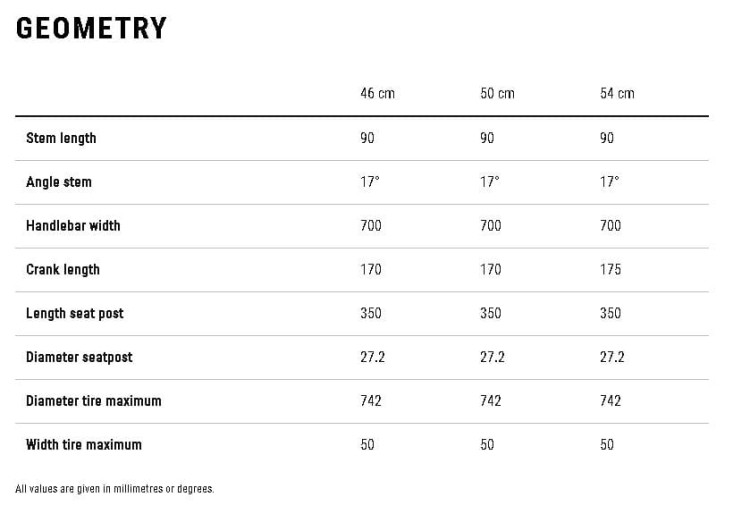The width and height of the screenshot is (750, 514).
Task: Click the Diameter tire maximum label
Action: point(94,401)
